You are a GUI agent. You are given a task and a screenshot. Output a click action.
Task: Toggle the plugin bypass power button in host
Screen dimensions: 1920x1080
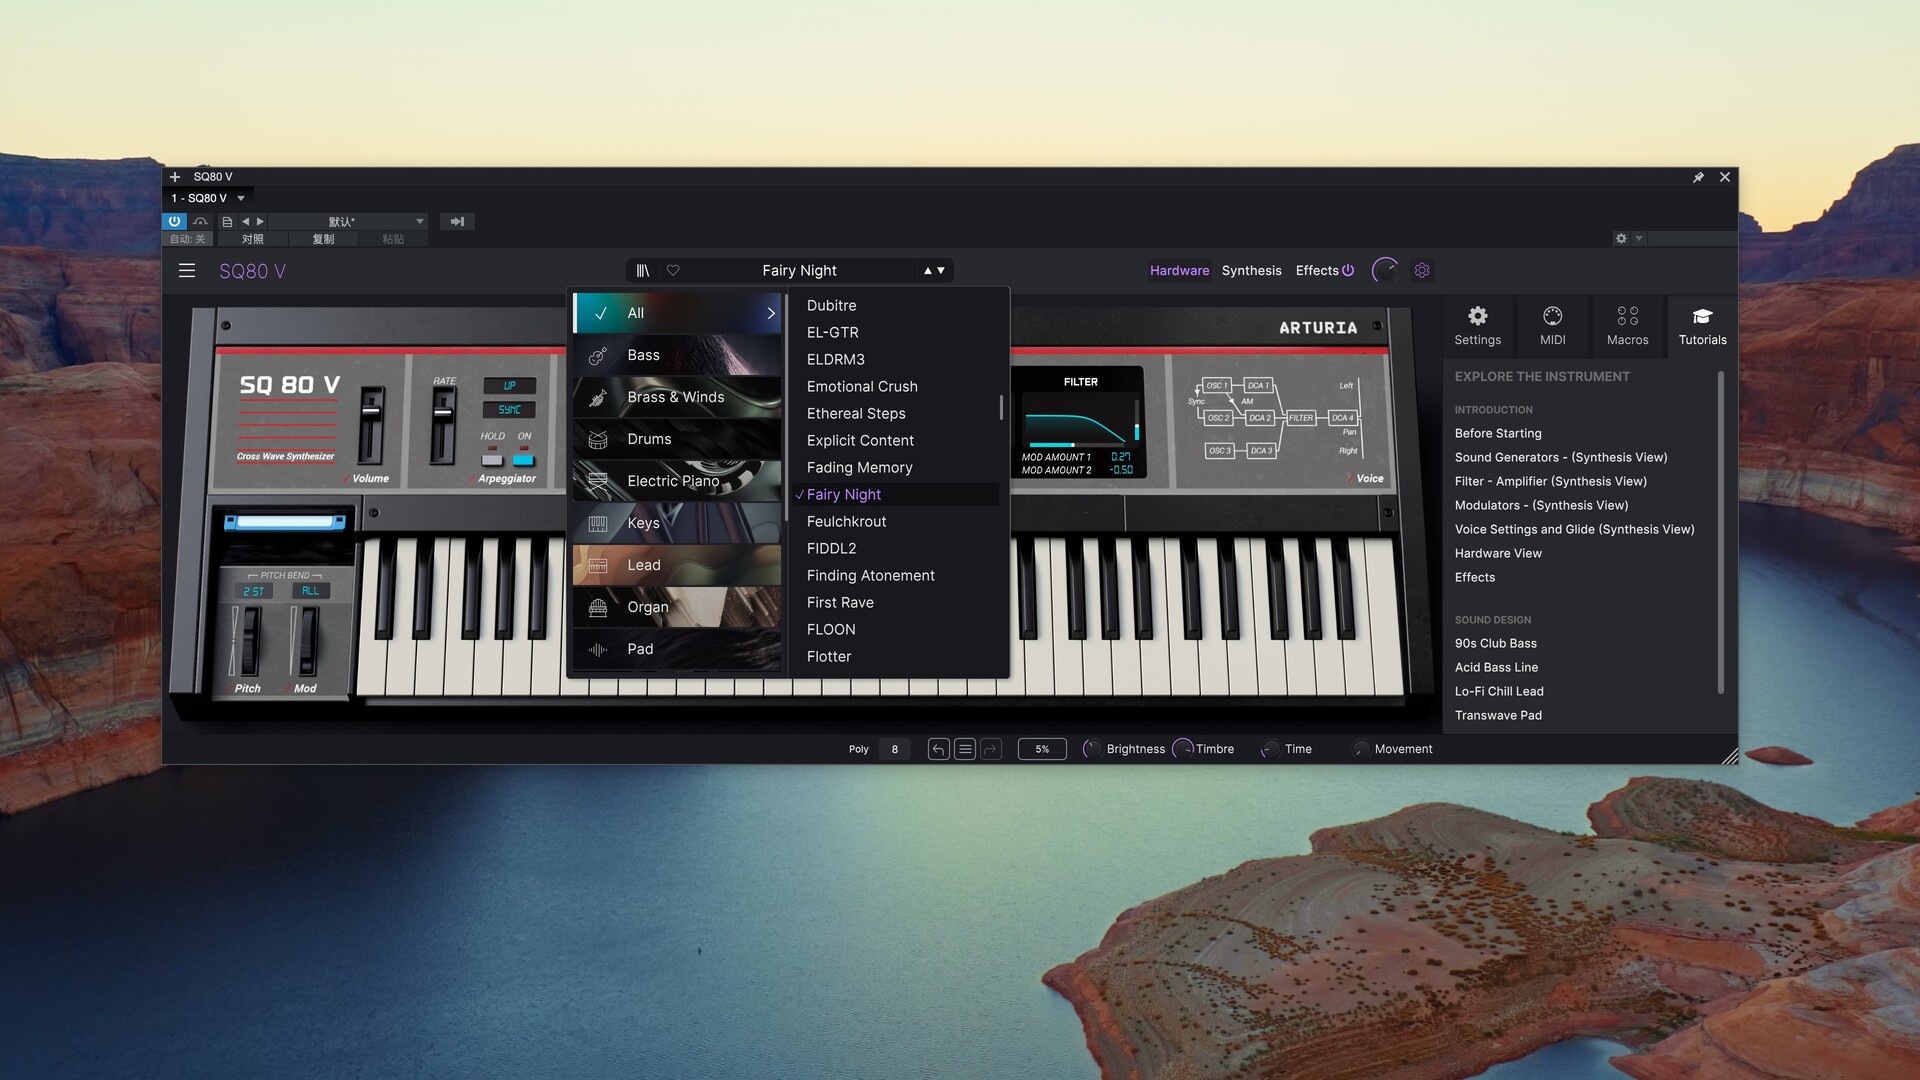[174, 222]
